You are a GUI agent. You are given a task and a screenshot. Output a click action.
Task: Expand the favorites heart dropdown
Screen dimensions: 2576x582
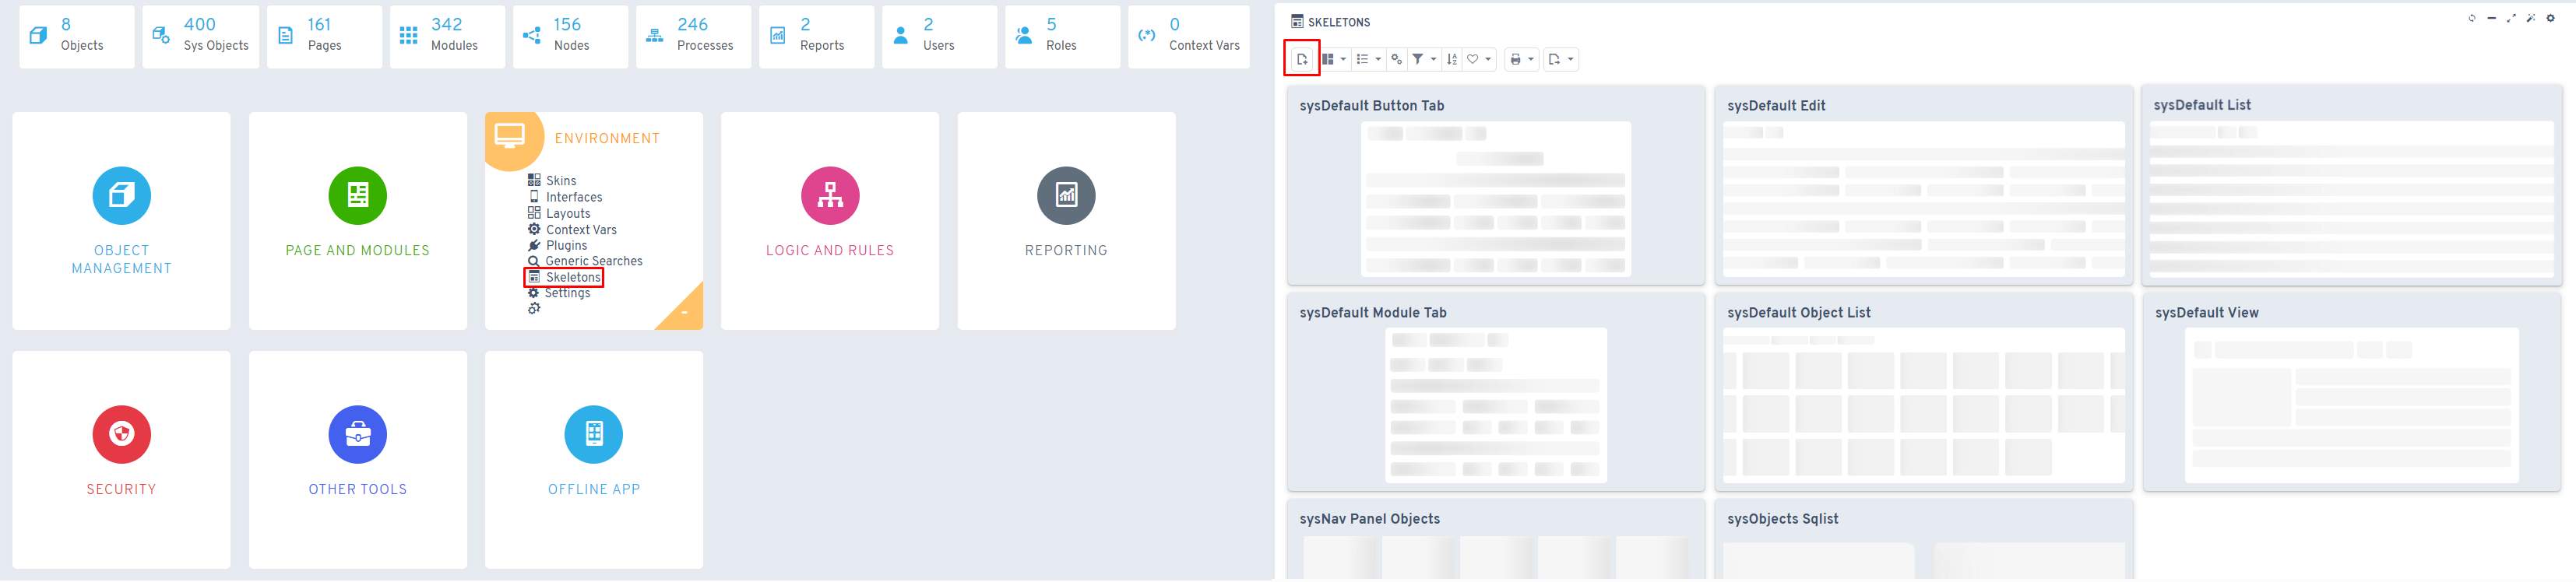click(1479, 59)
